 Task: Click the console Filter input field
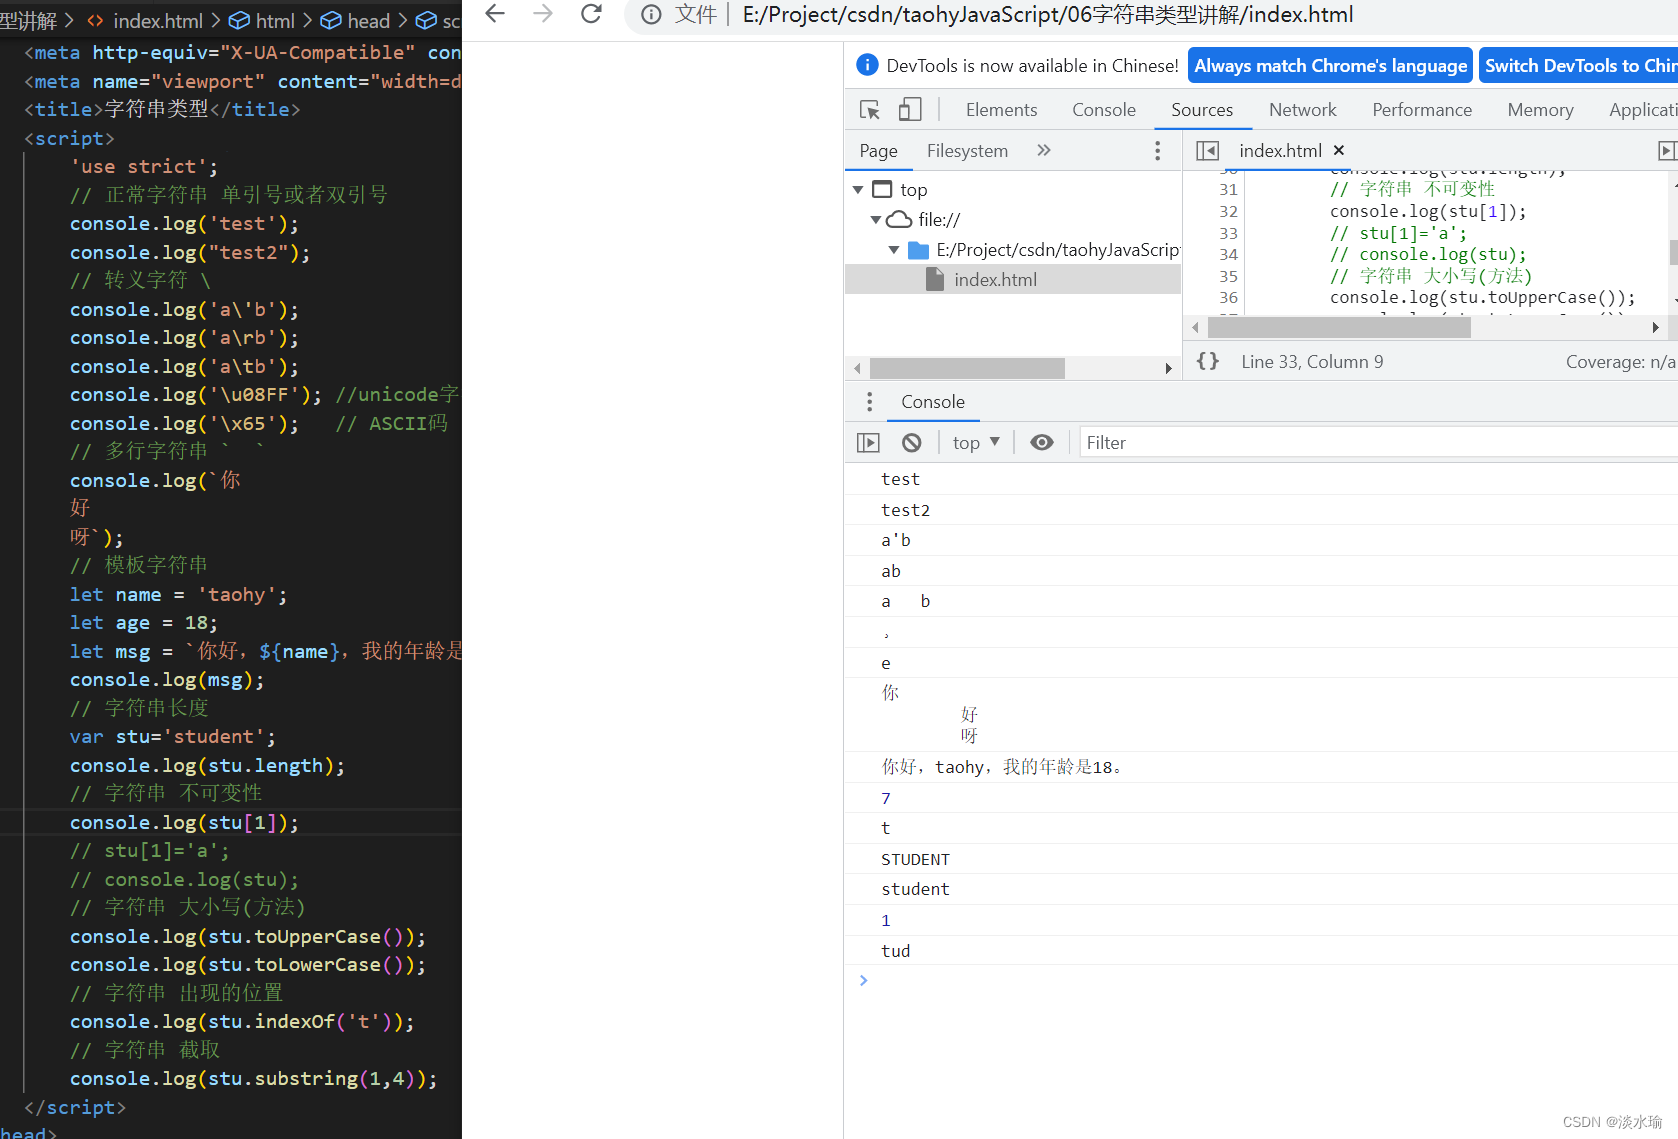1378,442
